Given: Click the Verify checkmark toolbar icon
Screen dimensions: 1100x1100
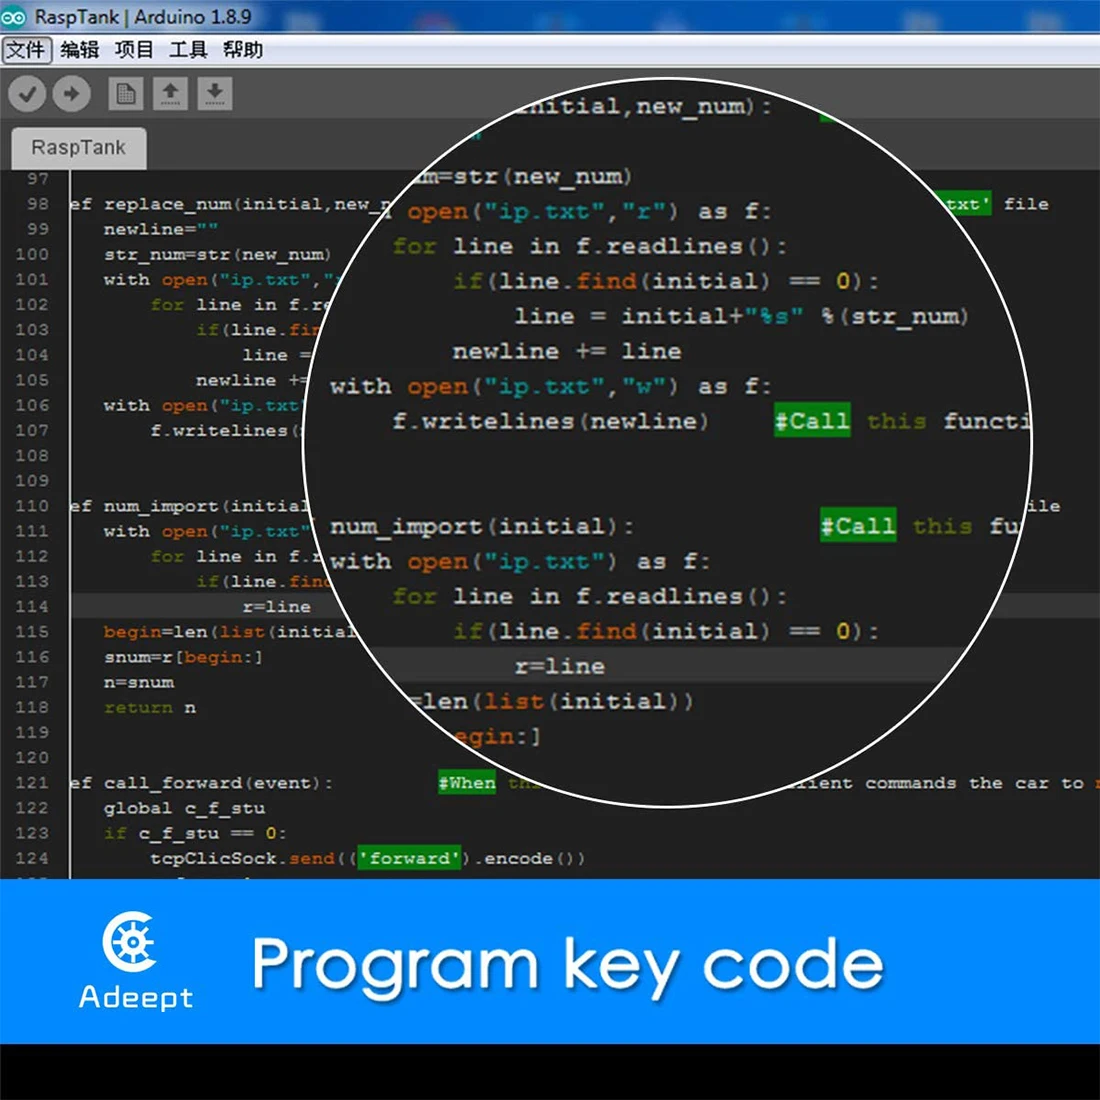Looking at the screenshot, I should (27, 93).
